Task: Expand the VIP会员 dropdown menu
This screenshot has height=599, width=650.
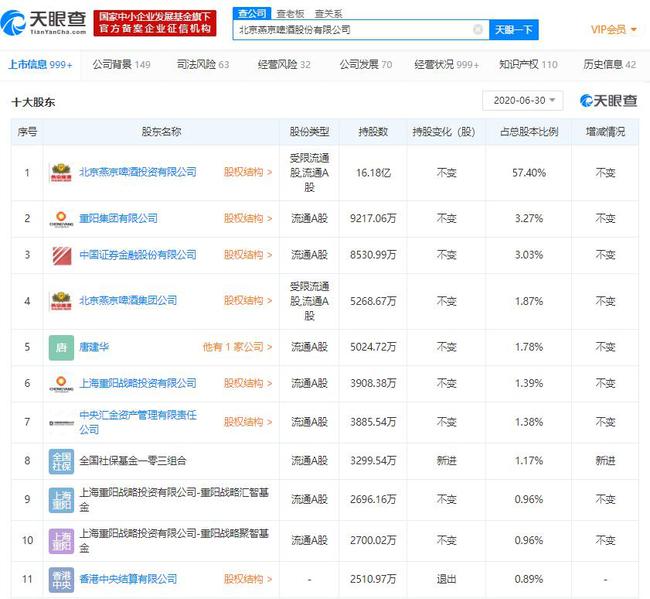Action: 614,30
